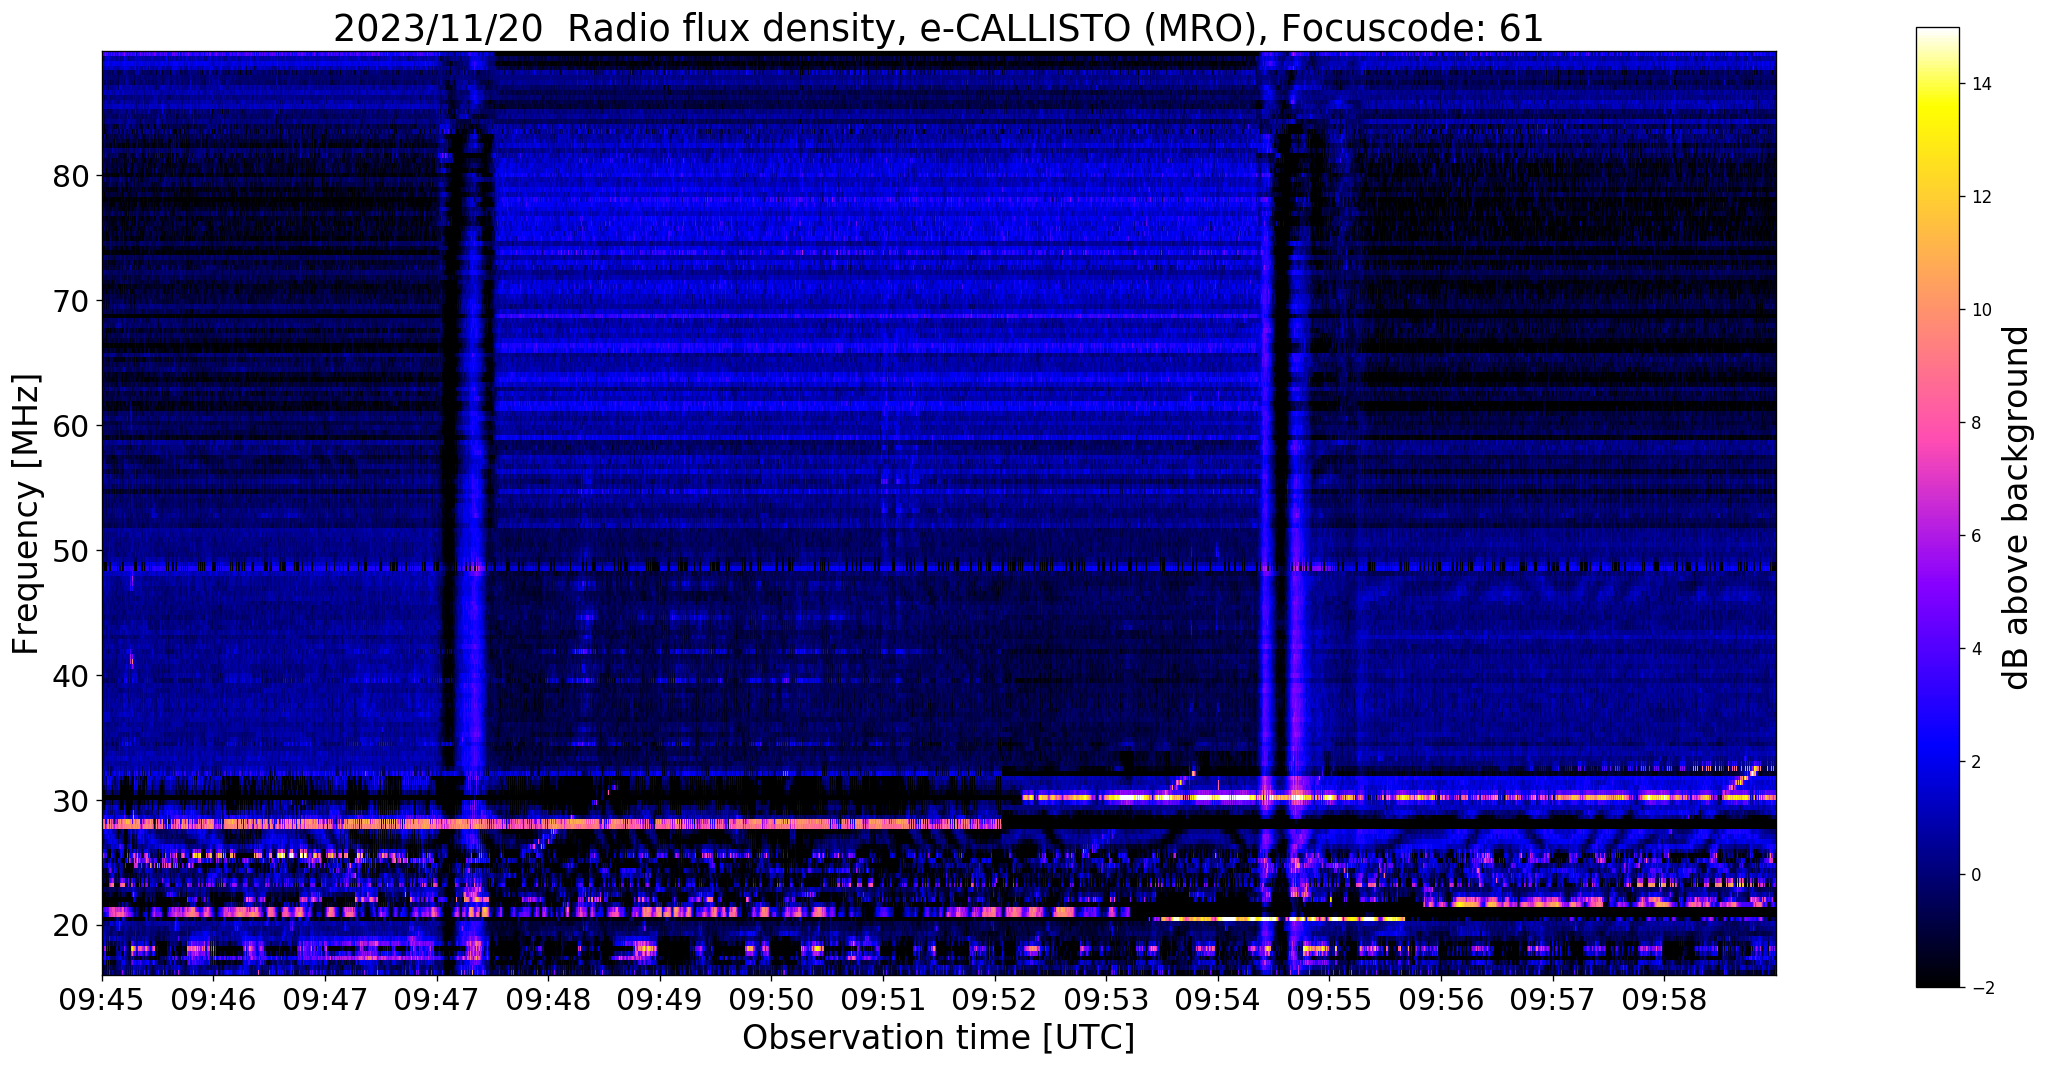The height and width of the screenshot is (1067, 2047).
Task: Click the 09:50 time tick label
Action: point(771,1000)
